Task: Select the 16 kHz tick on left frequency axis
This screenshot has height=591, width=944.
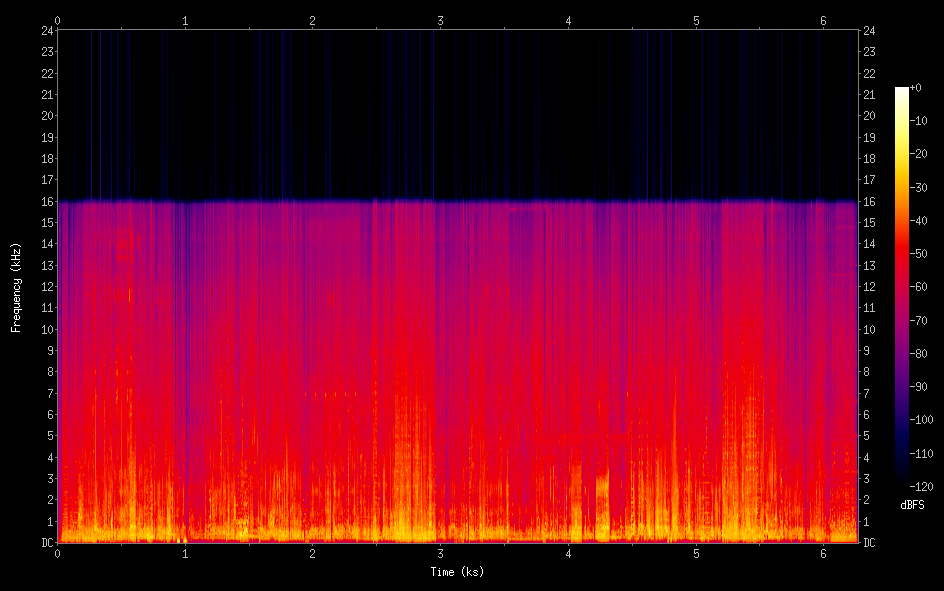Action: (x=46, y=201)
